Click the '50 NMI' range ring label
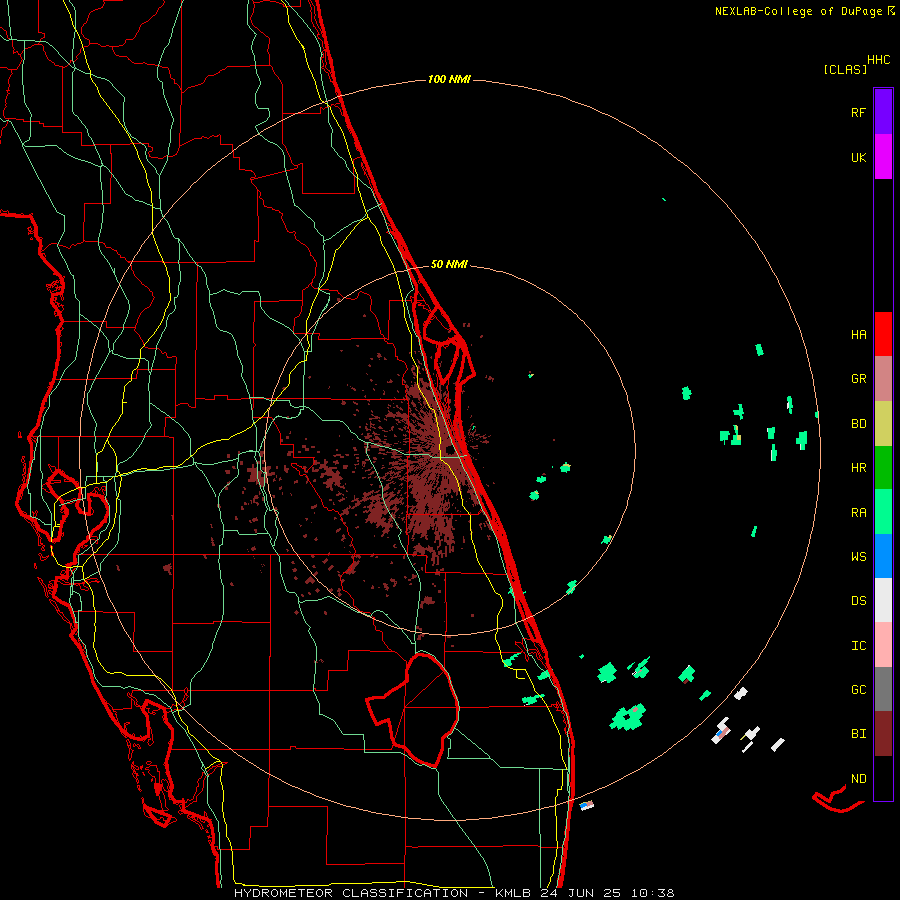The height and width of the screenshot is (900, 900). (x=449, y=264)
